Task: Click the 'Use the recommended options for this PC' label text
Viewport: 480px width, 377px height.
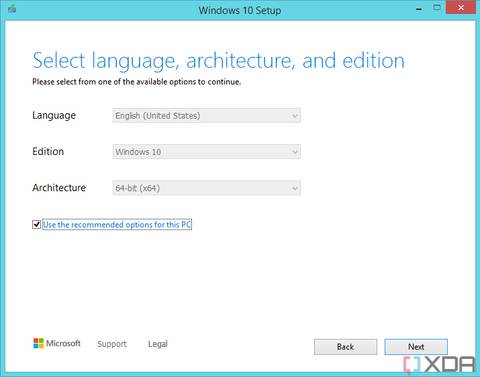Action: 117,225
